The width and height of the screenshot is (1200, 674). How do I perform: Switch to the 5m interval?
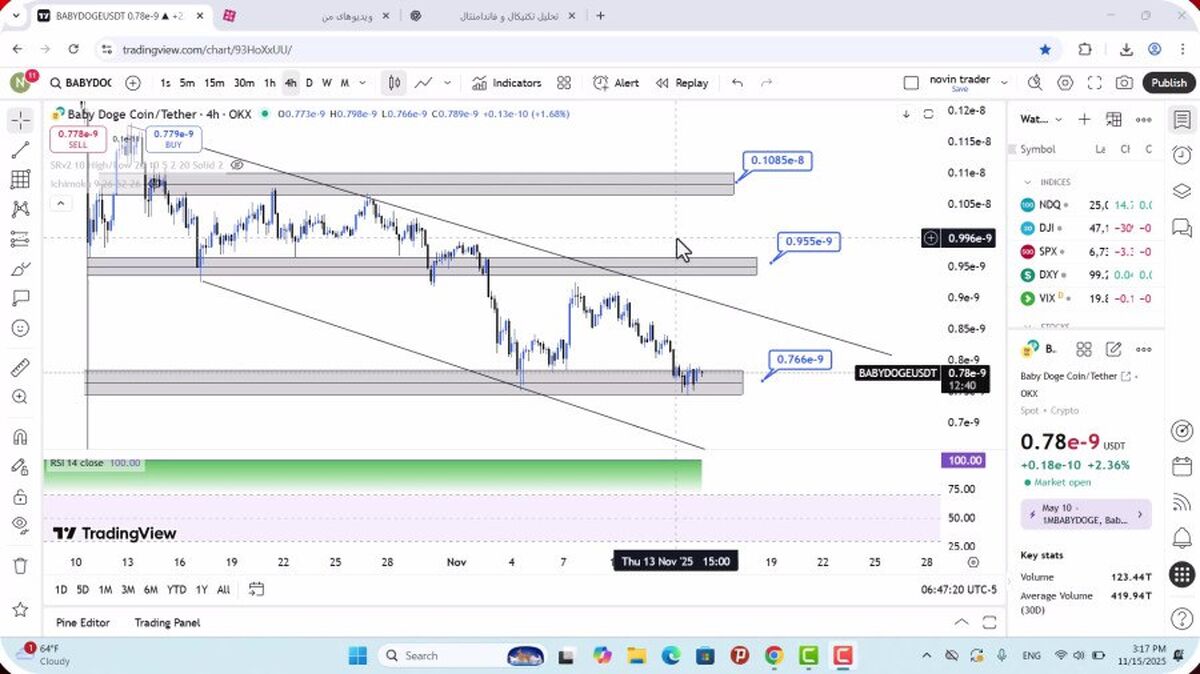(187, 83)
